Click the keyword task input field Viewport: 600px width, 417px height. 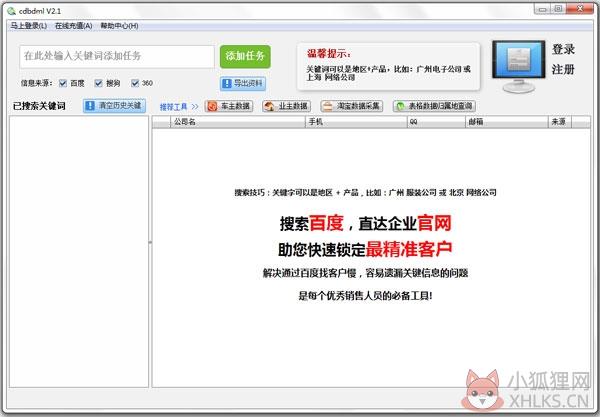pos(117,57)
